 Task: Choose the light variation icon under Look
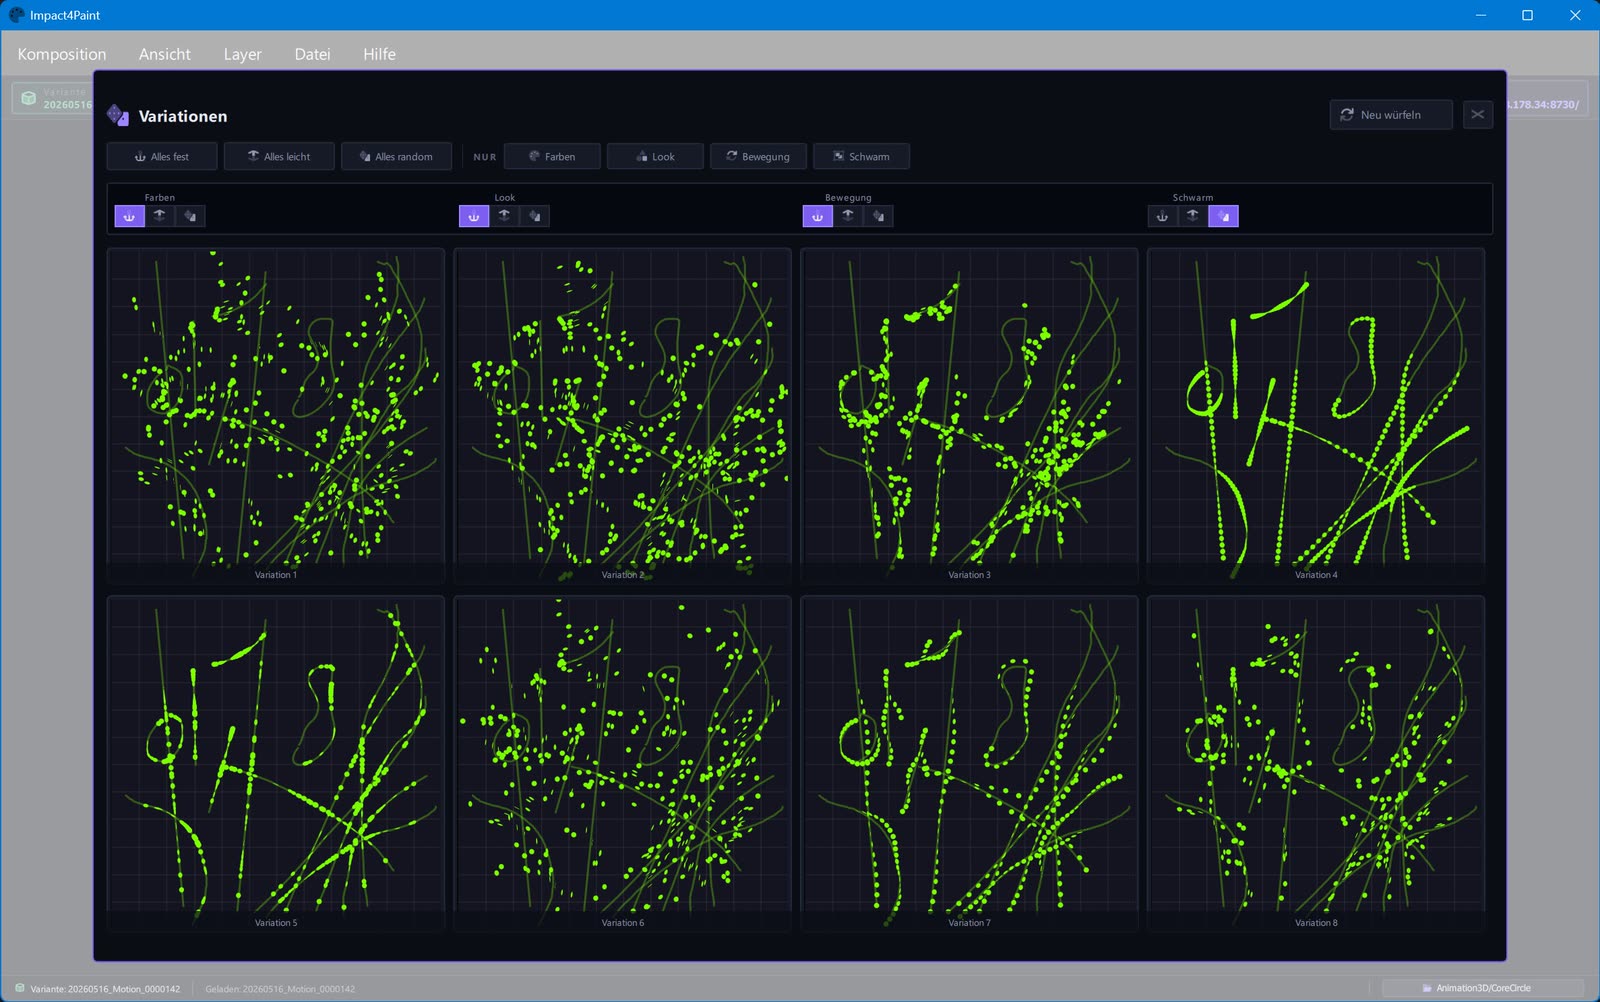coord(504,216)
